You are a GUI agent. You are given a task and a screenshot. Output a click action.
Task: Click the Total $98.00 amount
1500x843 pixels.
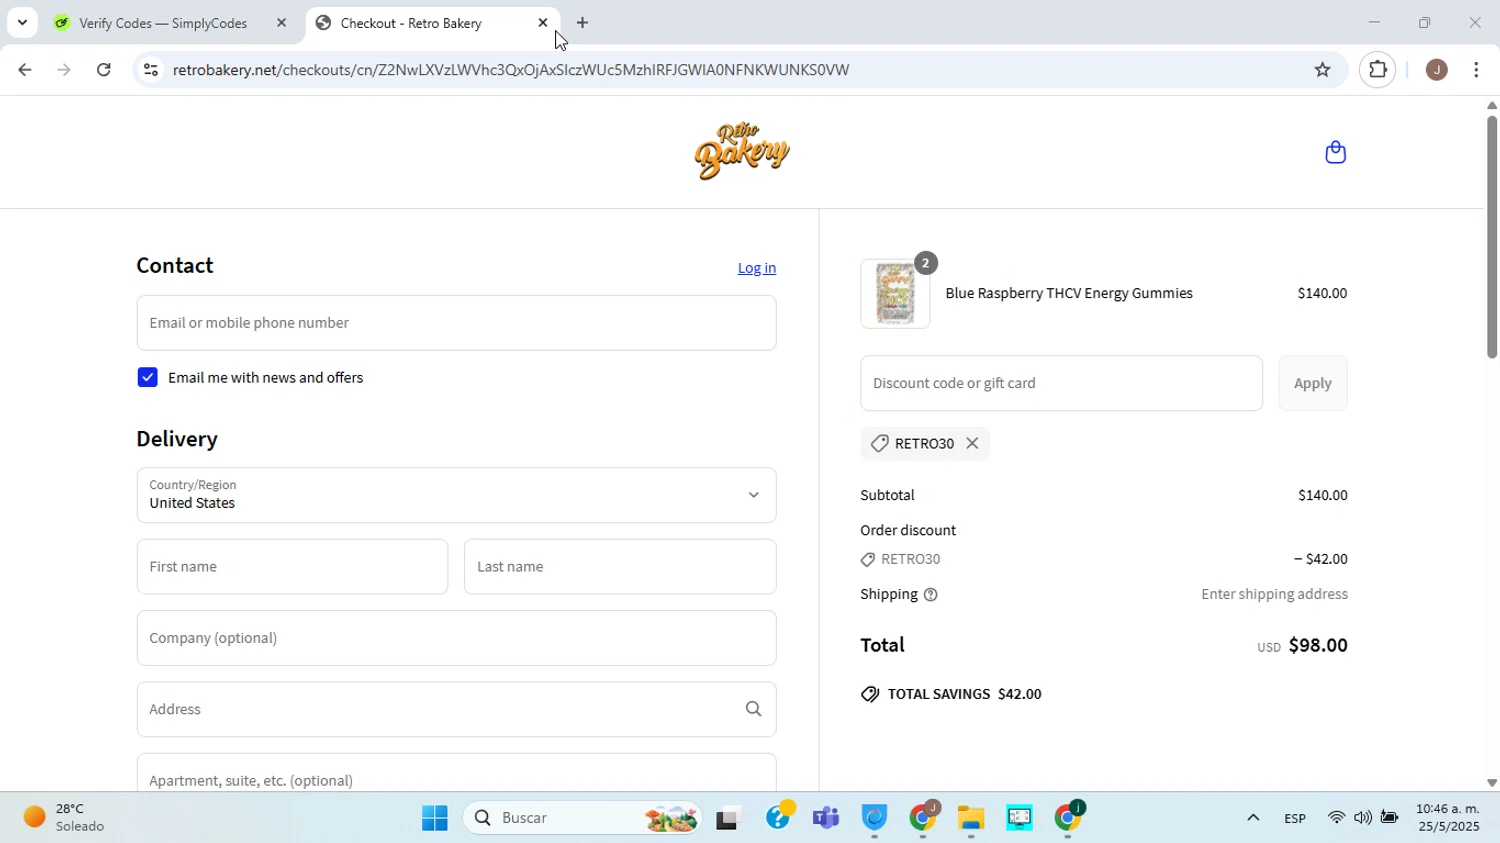tap(1318, 645)
